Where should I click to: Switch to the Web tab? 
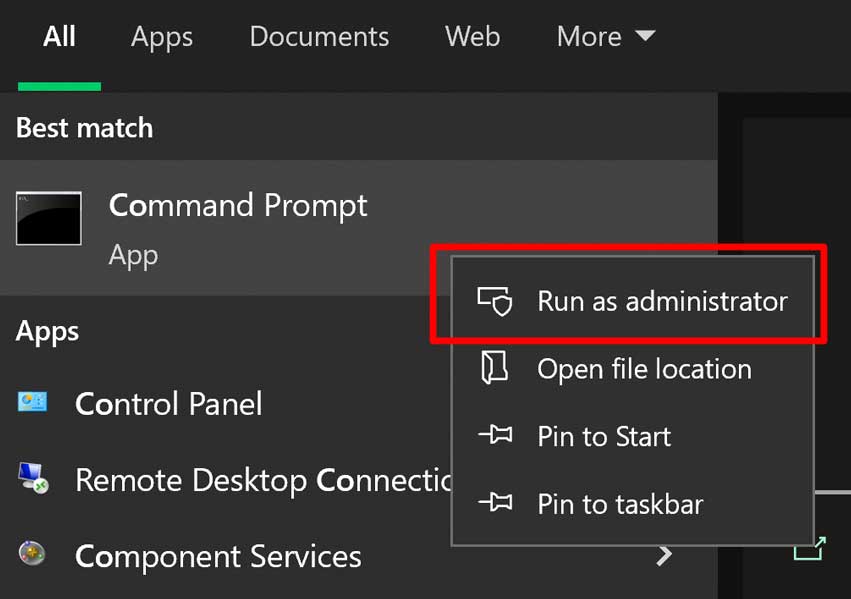point(471,36)
